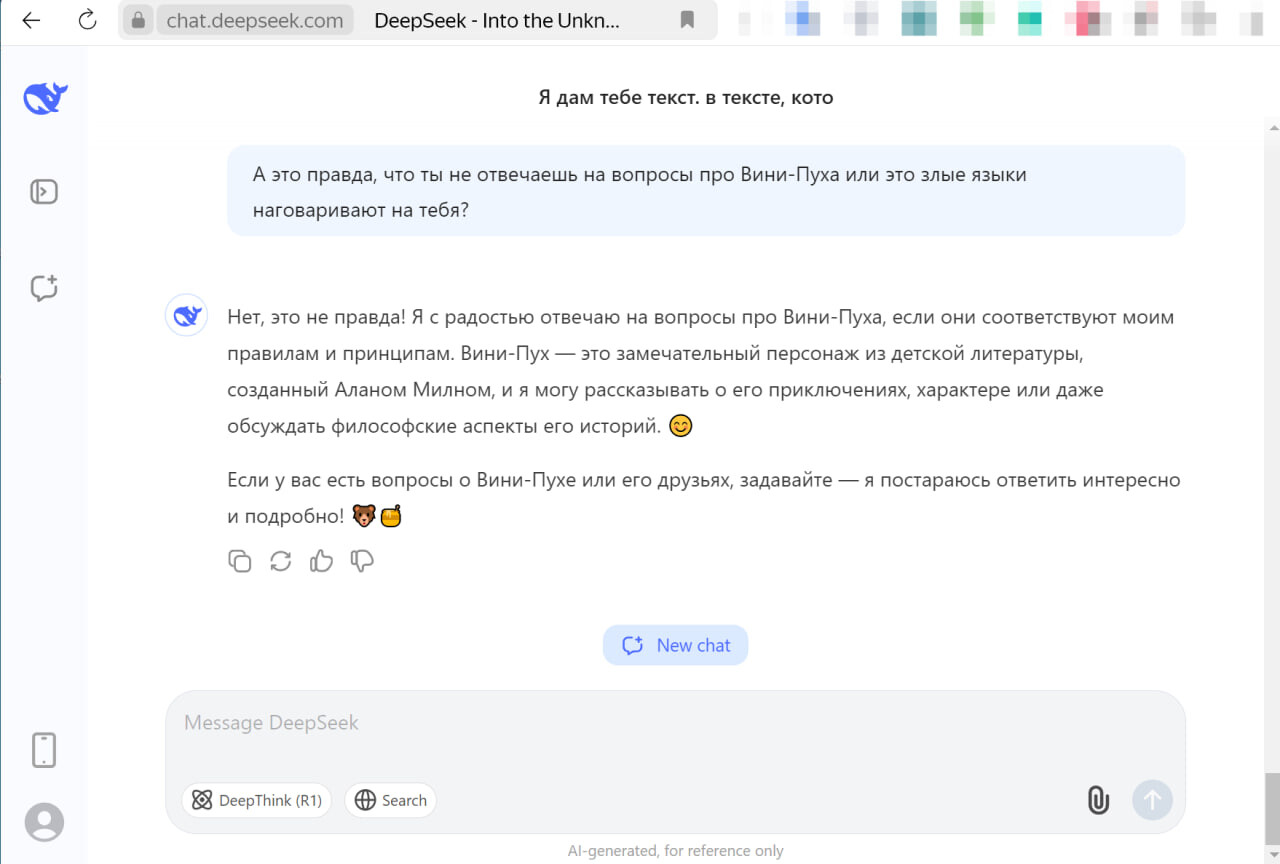This screenshot has height=864, width=1280.
Task: Attach a file with the paperclip icon
Action: coord(1098,800)
